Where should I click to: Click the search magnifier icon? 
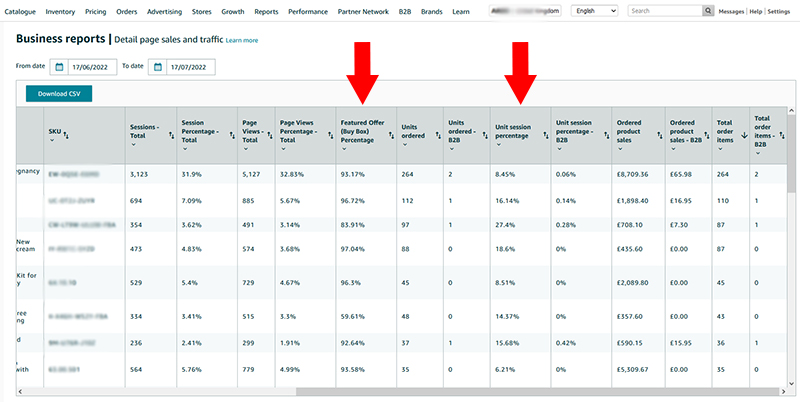708,11
